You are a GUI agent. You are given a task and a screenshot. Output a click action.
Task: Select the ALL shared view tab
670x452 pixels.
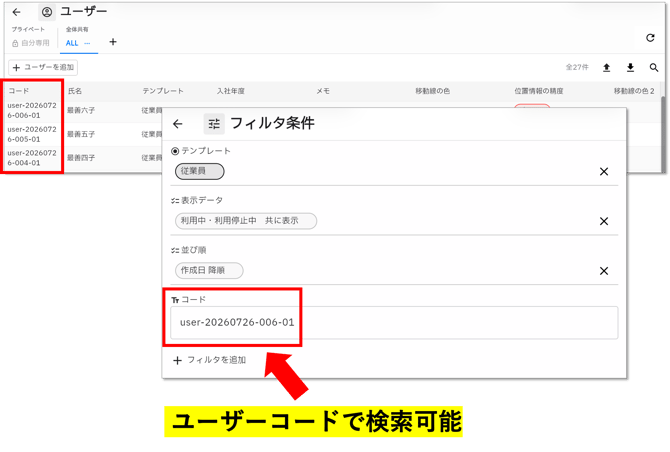[x=72, y=43]
